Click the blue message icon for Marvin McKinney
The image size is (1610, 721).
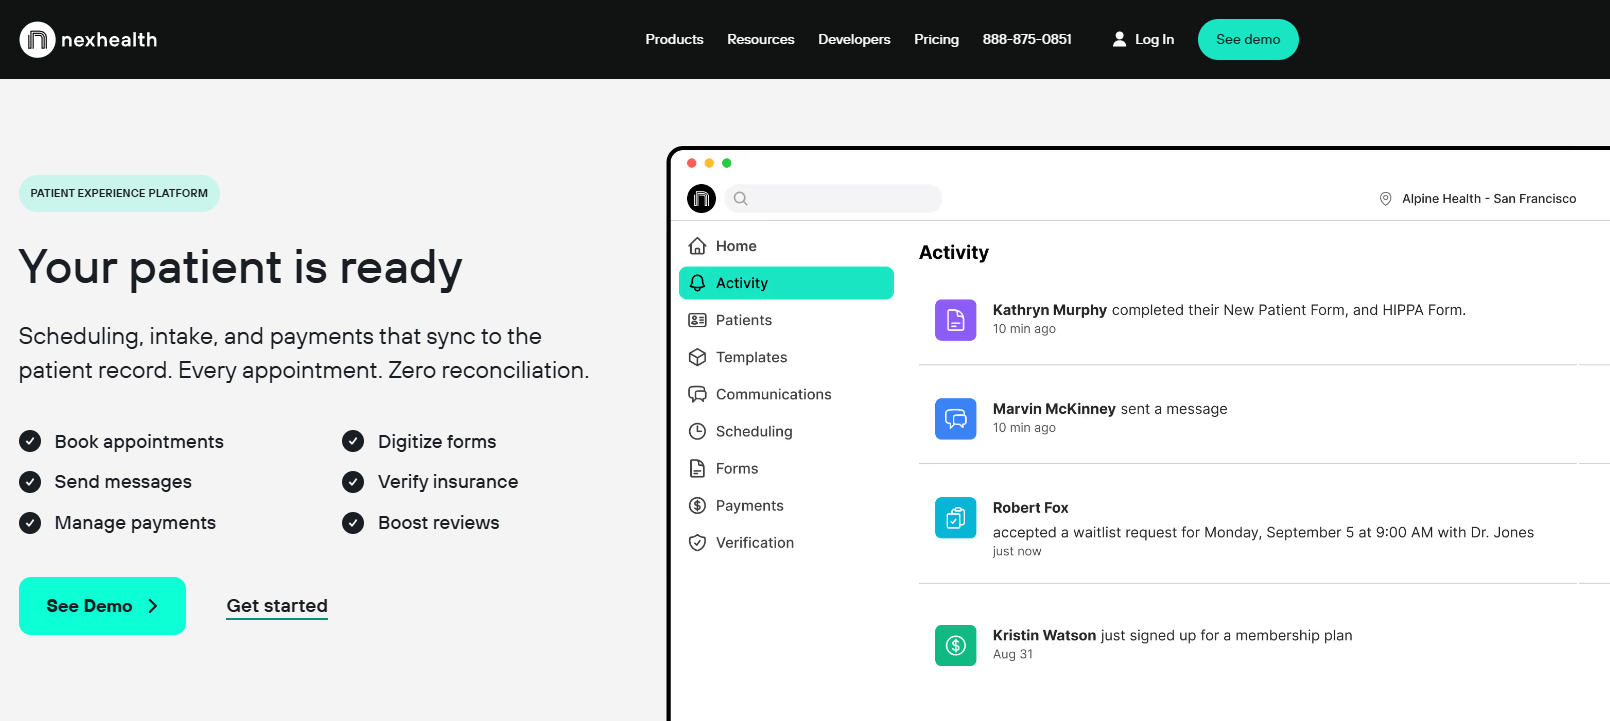(956, 419)
